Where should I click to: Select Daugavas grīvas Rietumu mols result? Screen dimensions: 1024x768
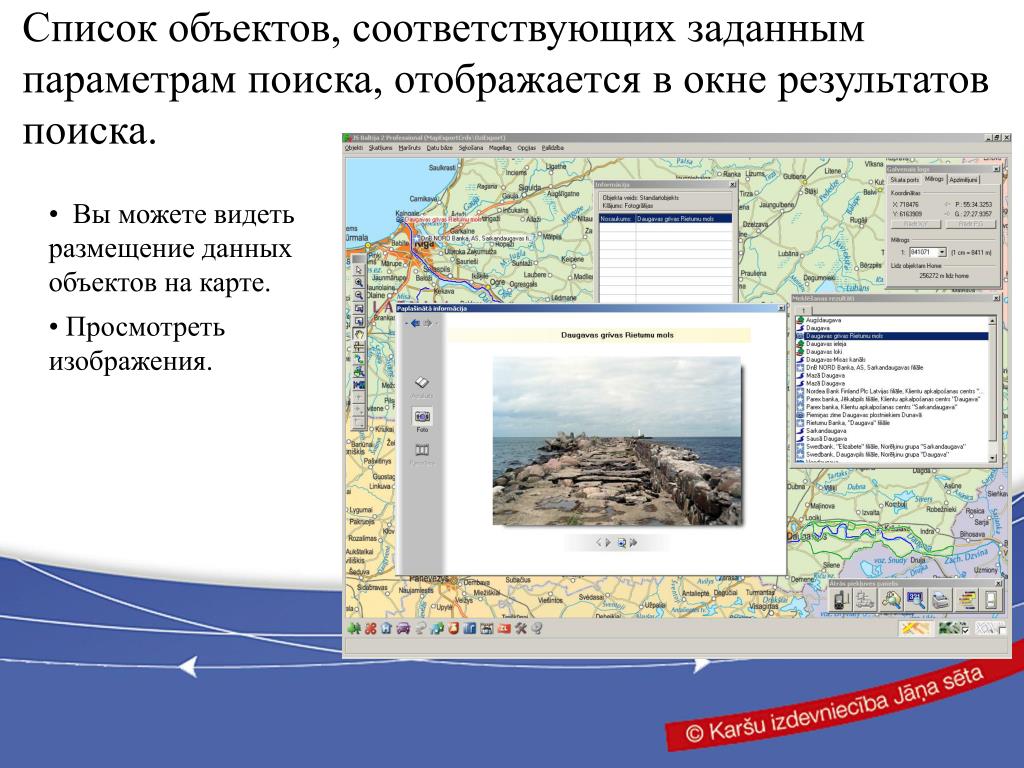pos(891,336)
